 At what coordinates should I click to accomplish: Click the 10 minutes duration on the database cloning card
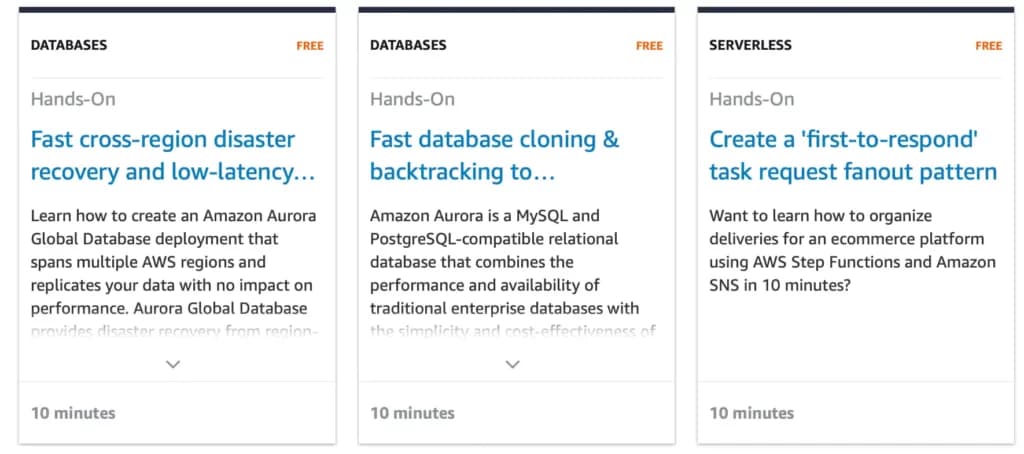[412, 412]
